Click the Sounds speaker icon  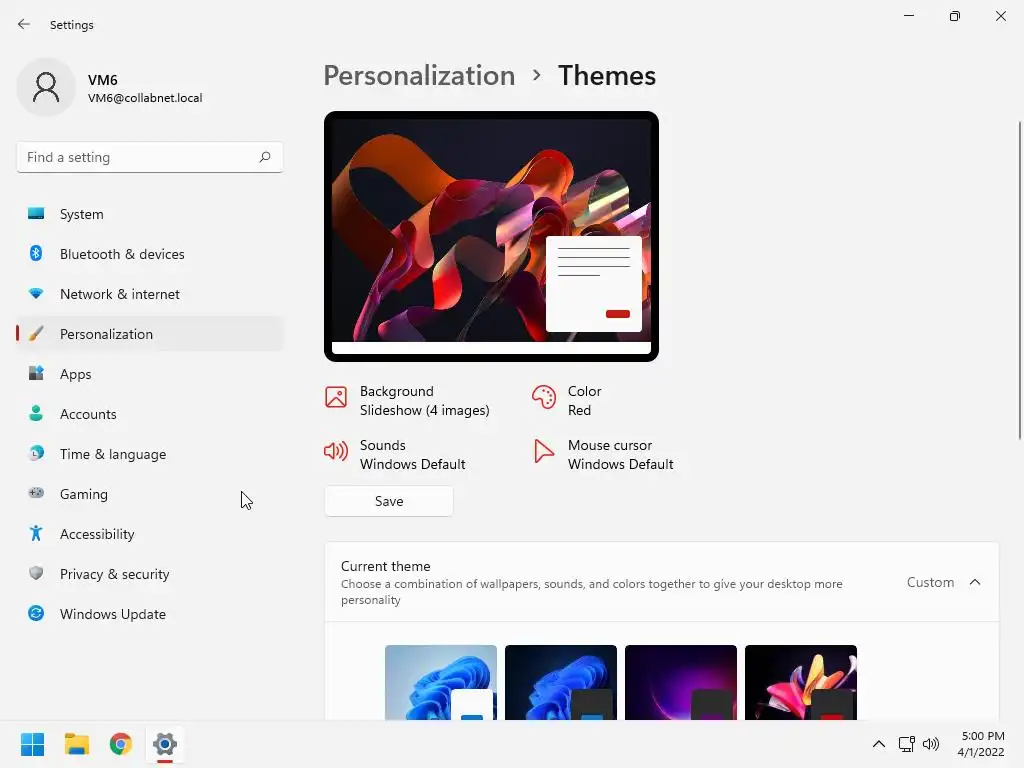coord(336,451)
